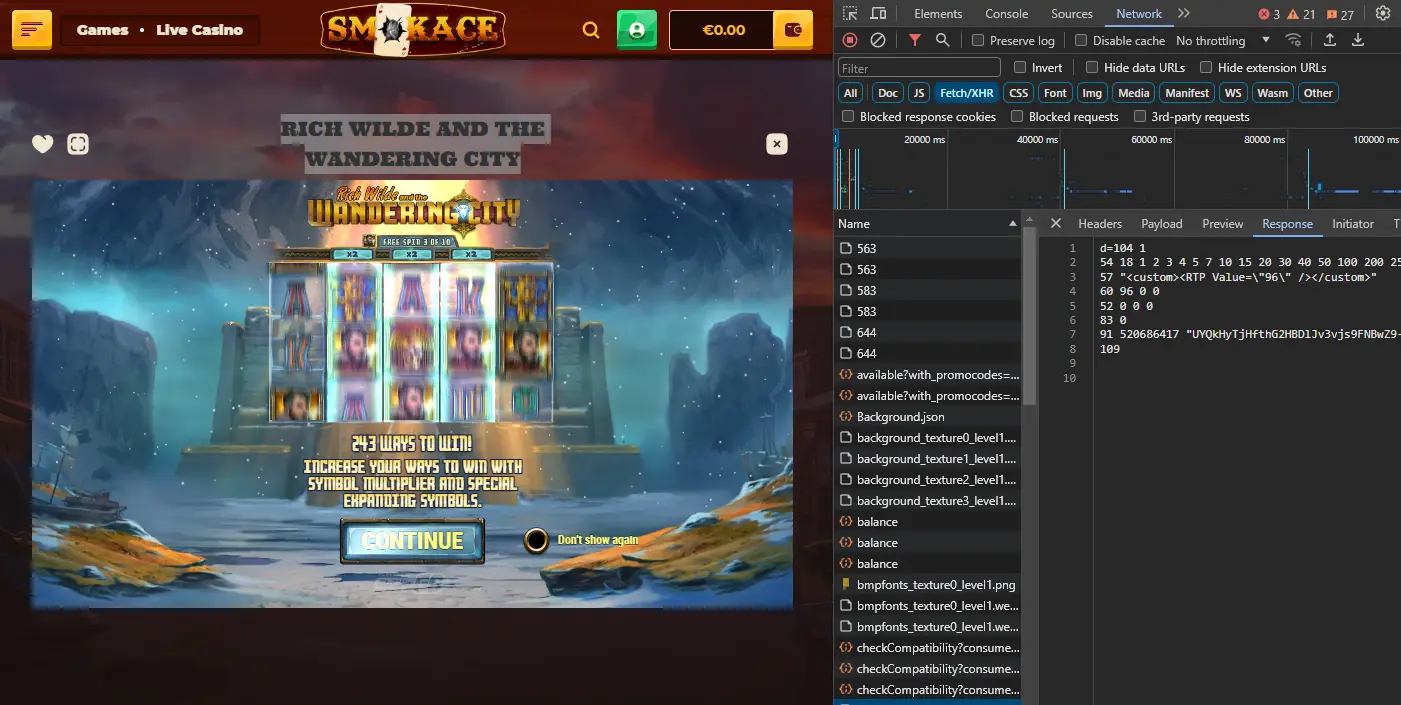Screen dimensions: 1401x705
Task: Switch to the Sources tab
Action: [1072, 14]
